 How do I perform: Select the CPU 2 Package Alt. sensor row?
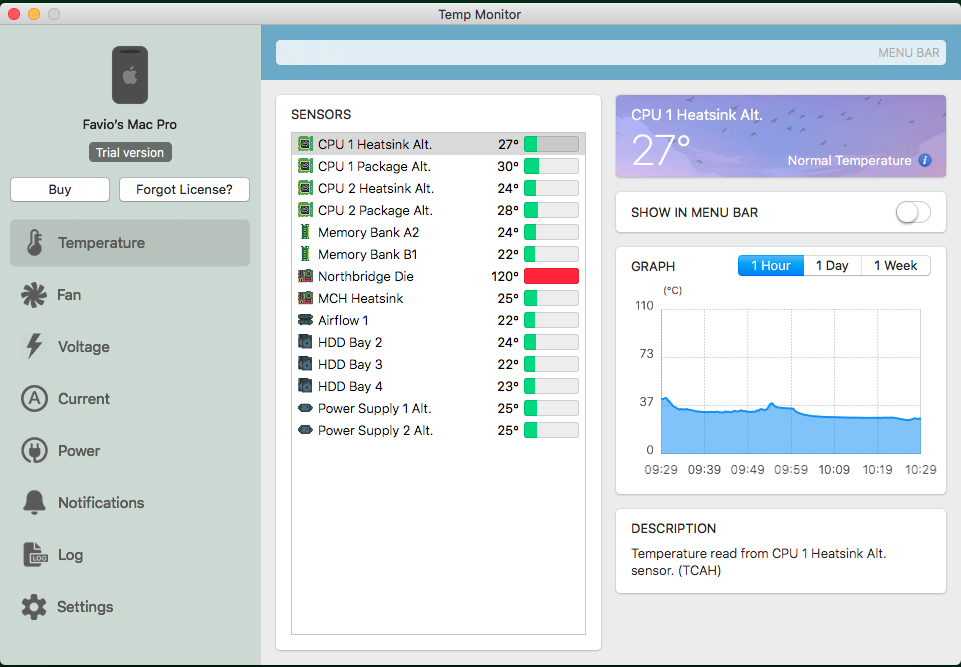click(x=438, y=210)
